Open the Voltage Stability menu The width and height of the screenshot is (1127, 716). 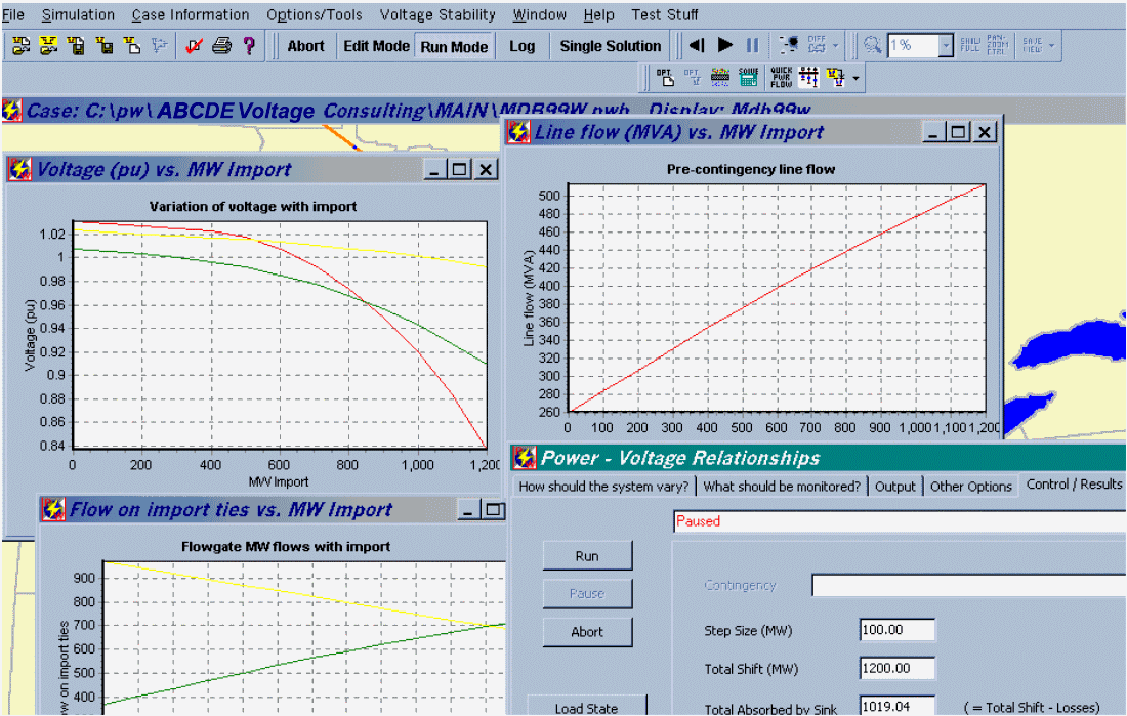pos(437,14)
